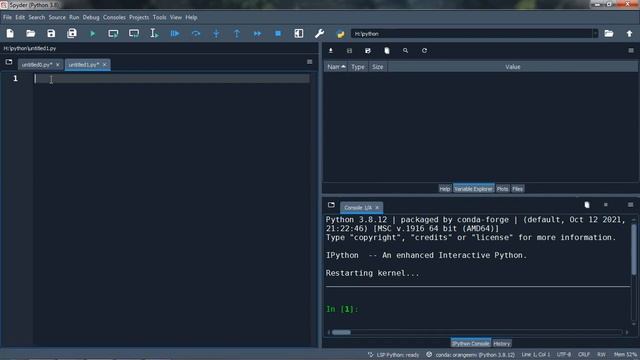Screen dimensions: 640x360
Task: Run the file with green play icon
Action: (x=93, y=33)
